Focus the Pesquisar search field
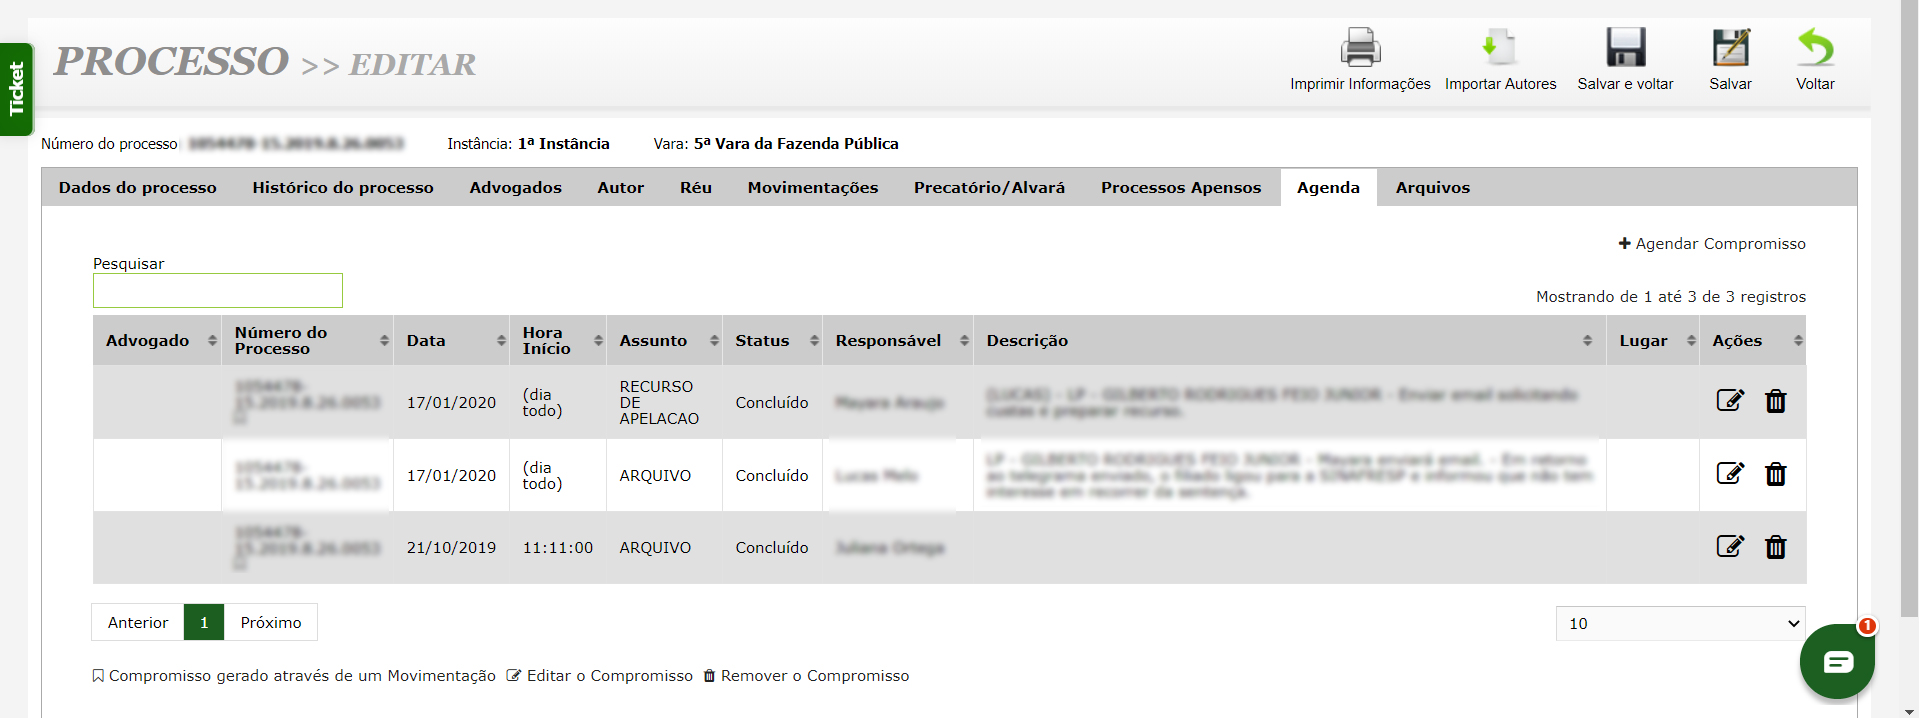The width and height of the screenshot is (1919, 718). [x=218, y=291]
